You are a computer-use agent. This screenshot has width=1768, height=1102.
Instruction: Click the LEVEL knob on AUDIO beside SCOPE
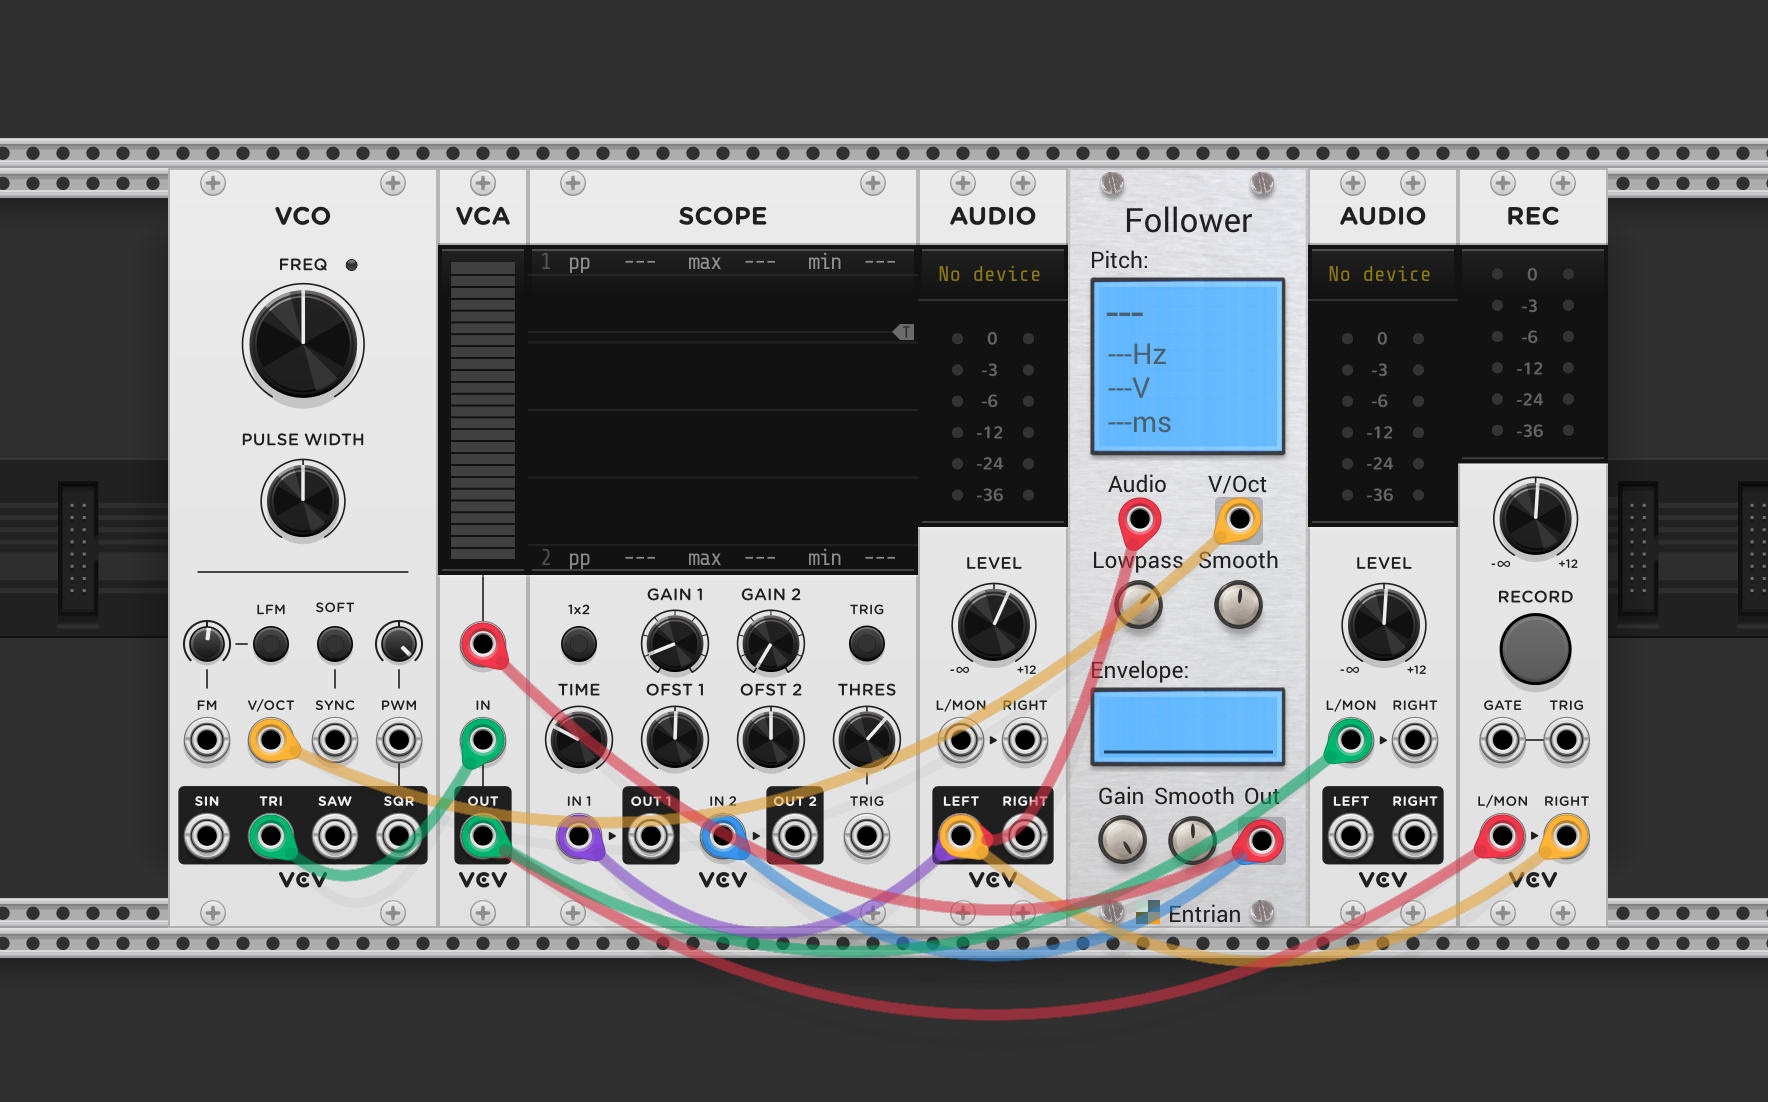993,625
